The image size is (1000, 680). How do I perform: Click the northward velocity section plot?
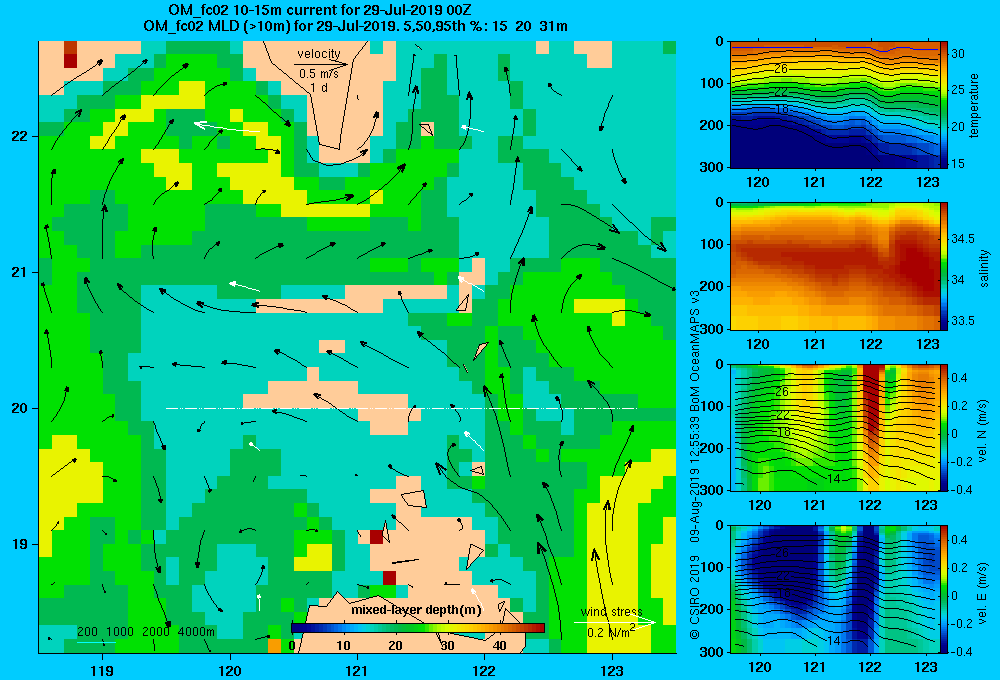click(x=834, y=427)
